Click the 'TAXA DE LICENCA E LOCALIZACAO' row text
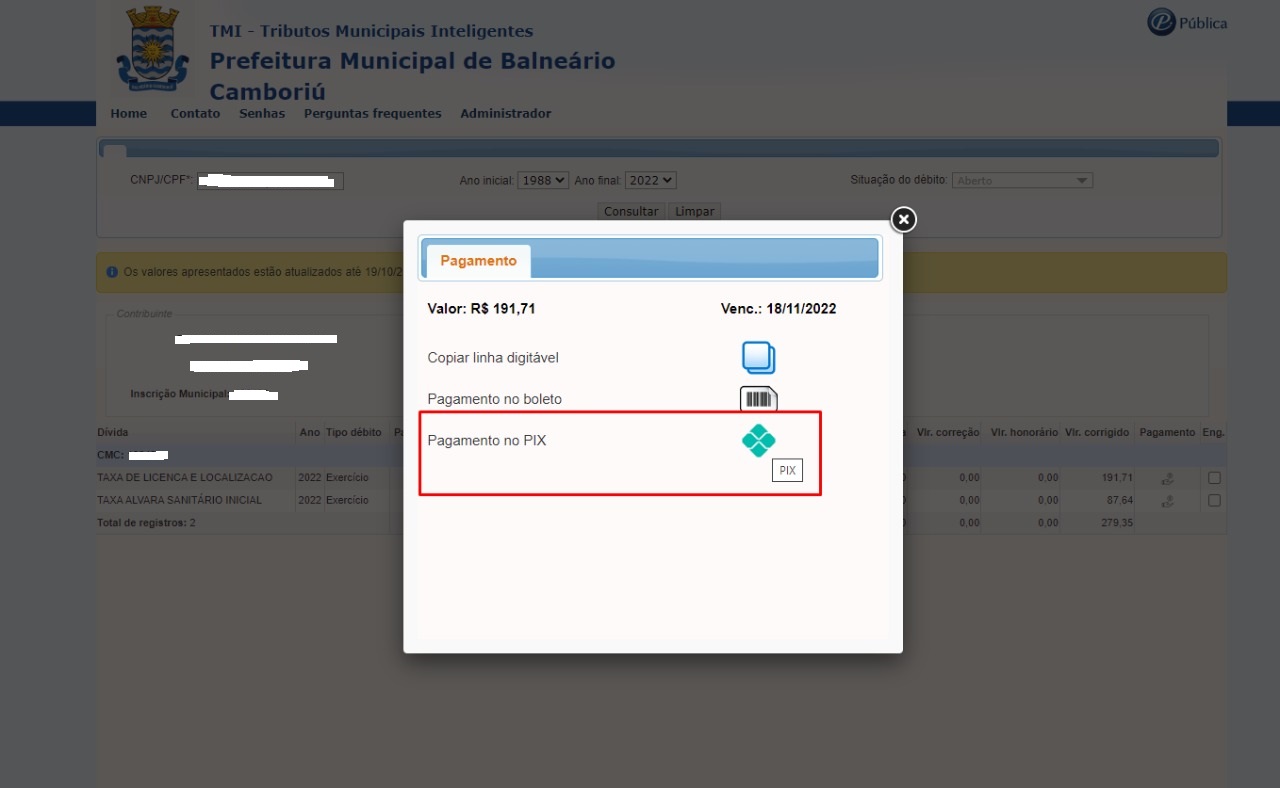The image size is (1280, 788). coord(185,478)
